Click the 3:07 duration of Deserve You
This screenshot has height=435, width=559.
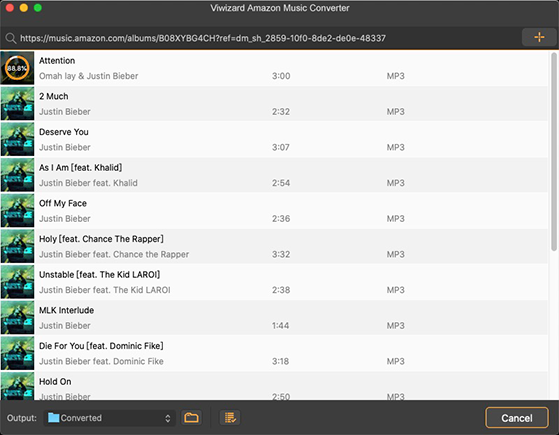(281, 147)
